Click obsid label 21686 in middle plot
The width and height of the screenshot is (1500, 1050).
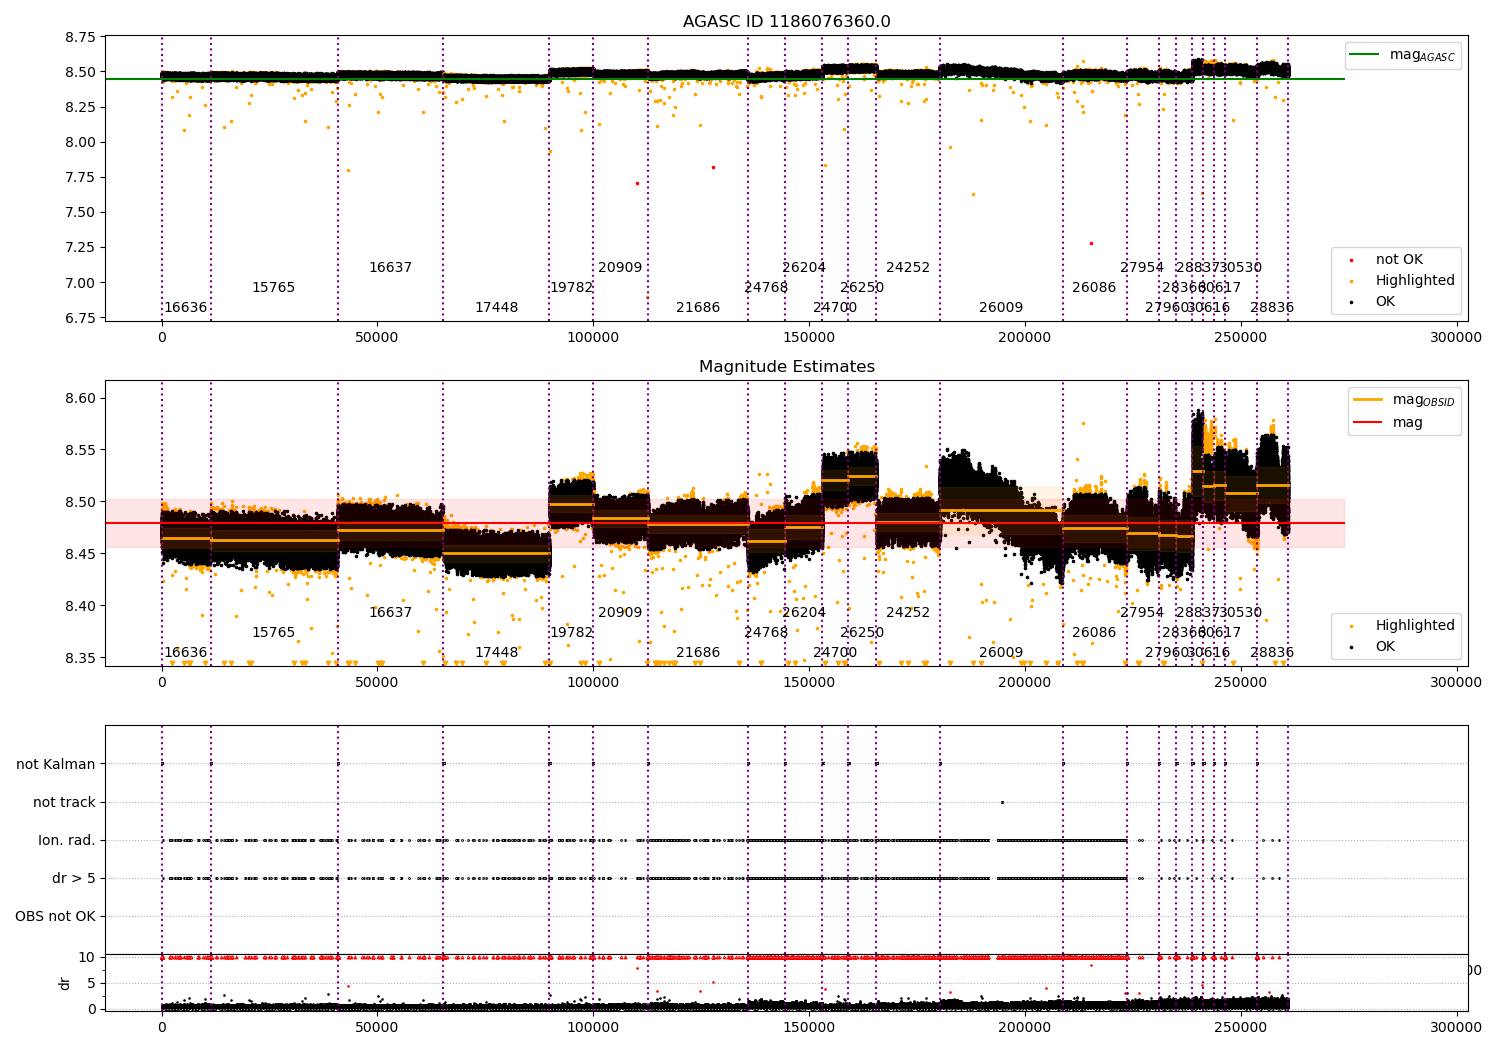tap(698, 653)
